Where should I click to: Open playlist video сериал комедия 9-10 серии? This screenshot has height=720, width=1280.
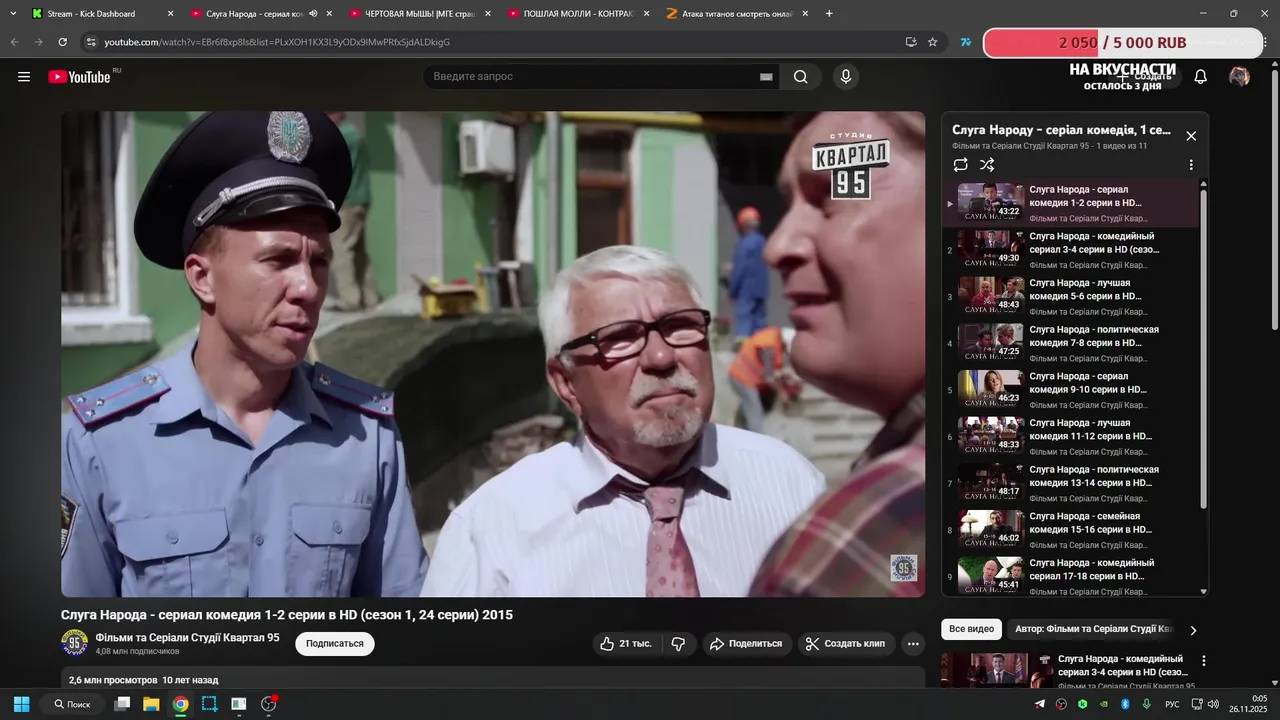(1071, 390)
